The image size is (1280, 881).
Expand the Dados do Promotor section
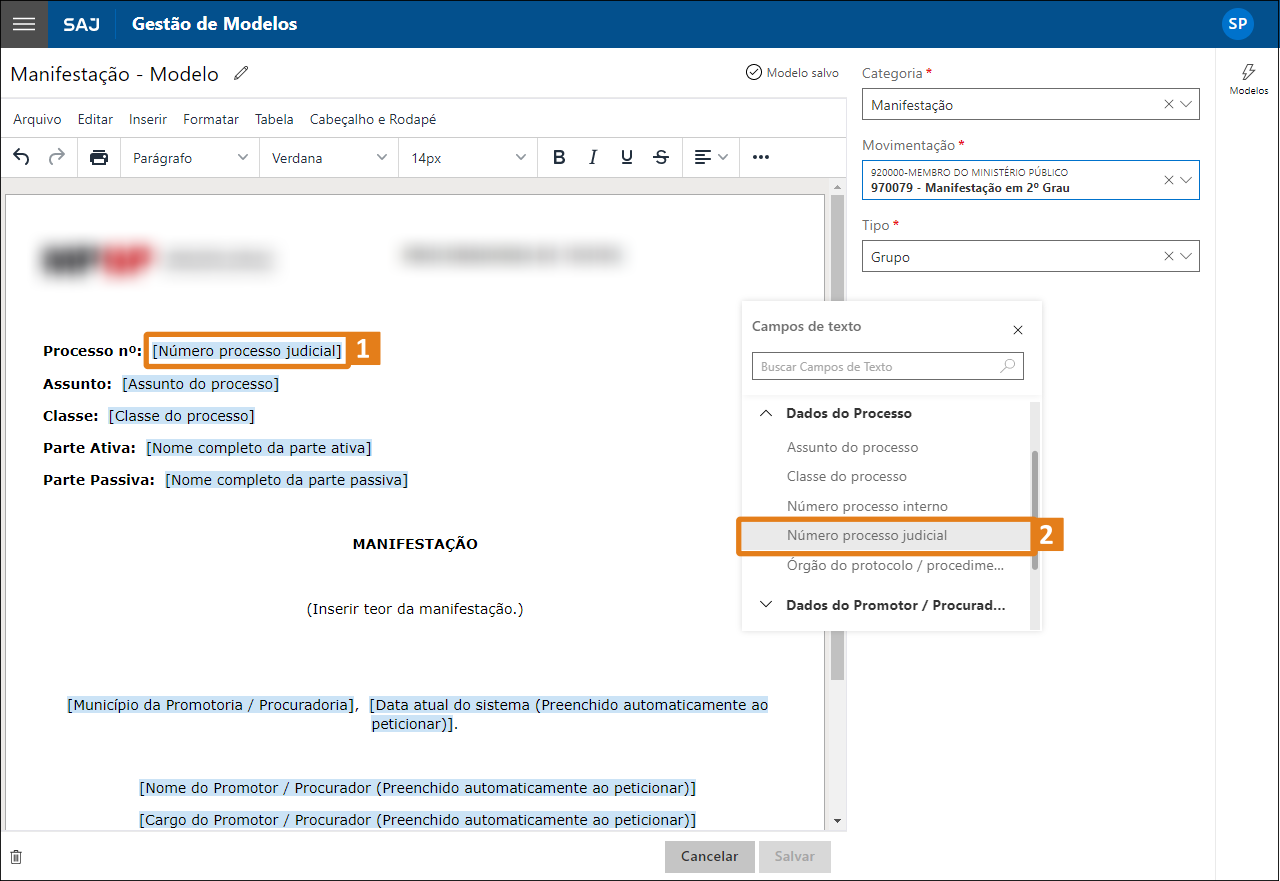(766, 605)
